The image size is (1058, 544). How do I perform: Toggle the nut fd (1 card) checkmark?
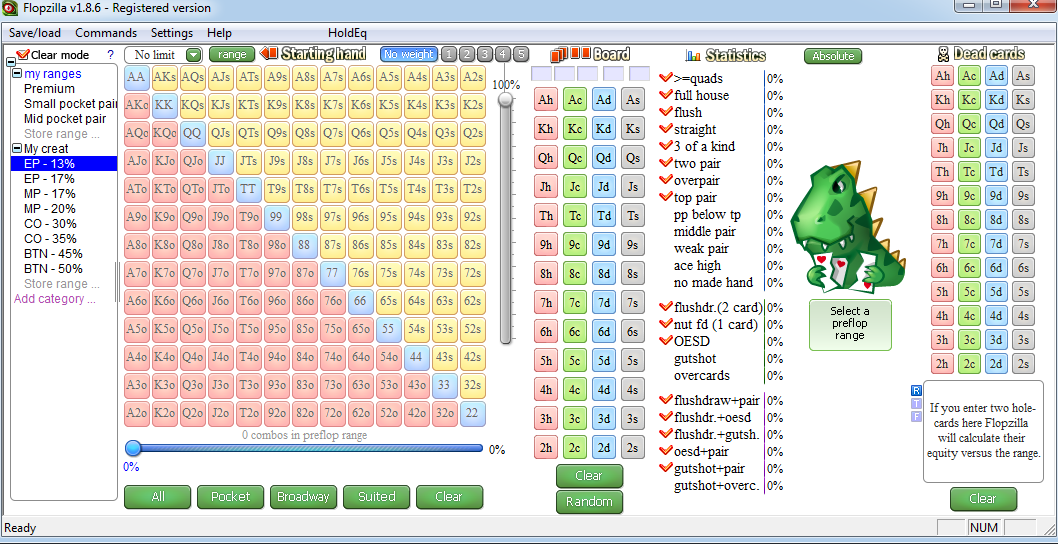tap(666, 324)
